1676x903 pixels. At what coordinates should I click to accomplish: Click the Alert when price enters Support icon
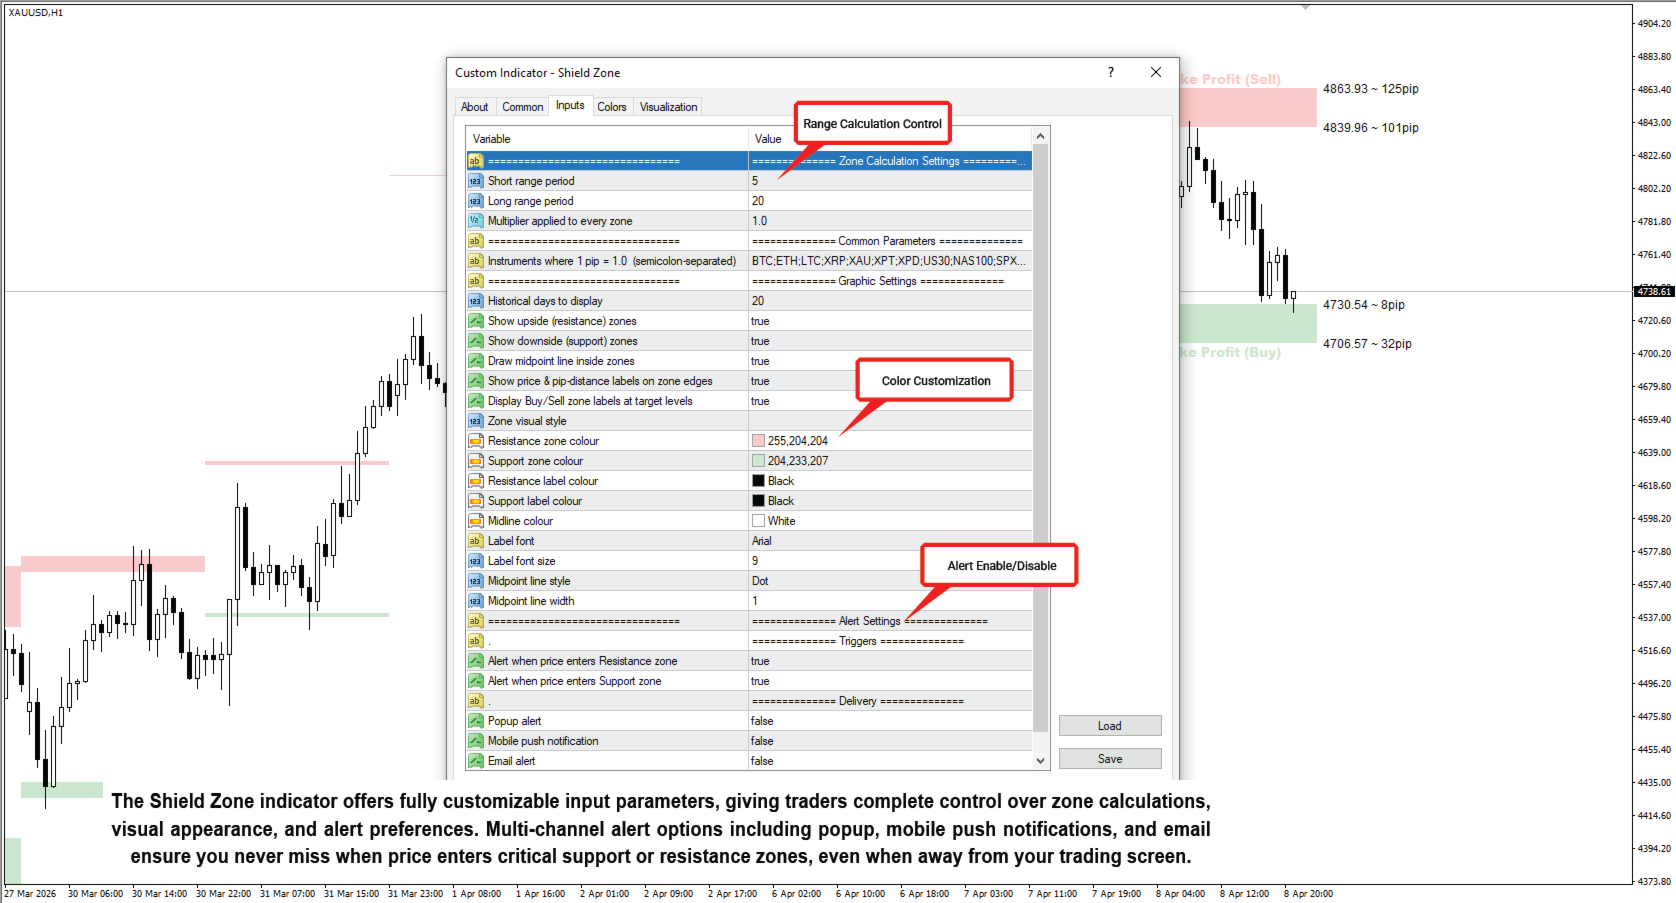476,681
